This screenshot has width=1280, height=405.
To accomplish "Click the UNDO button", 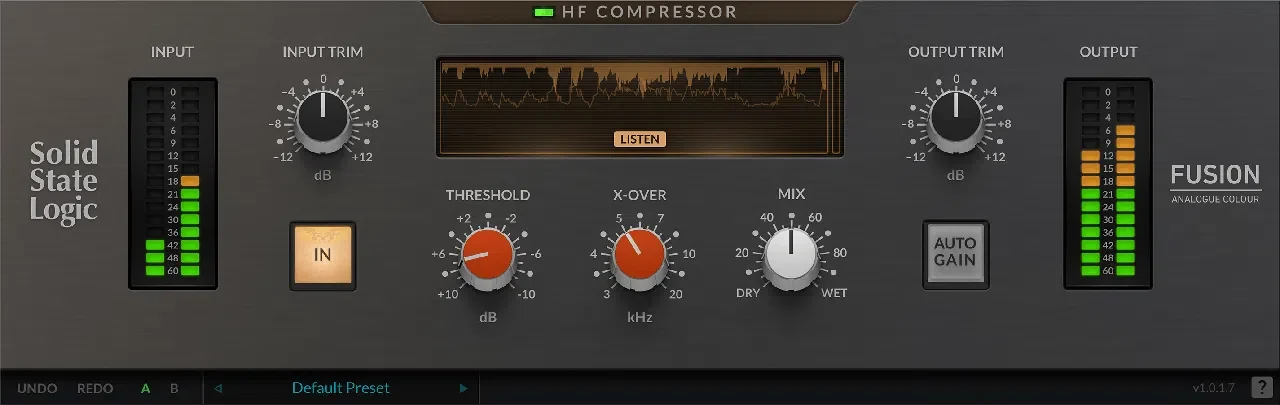I will 37,388.
